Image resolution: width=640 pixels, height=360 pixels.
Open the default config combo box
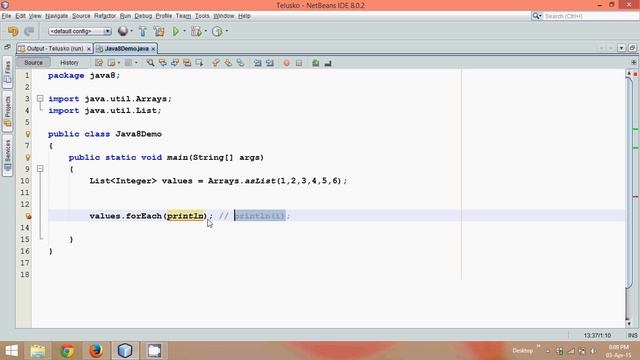click(80, 31)
